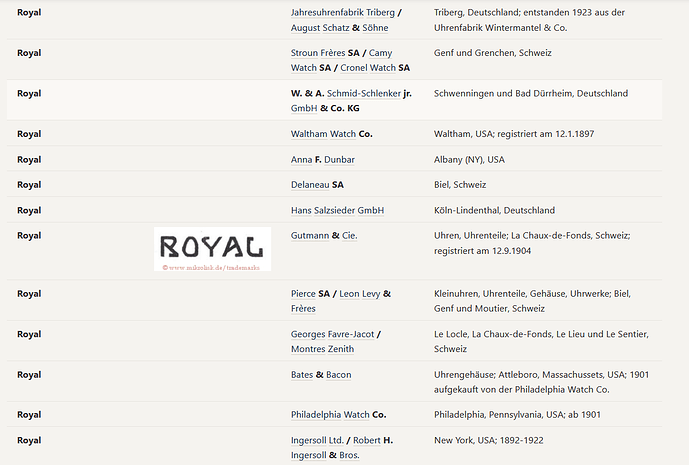The height and width of the screenshot is (465, 689).
Task: Select the text 'Köln-Lindenthal, Deutschland'
Action: point(494,211)
